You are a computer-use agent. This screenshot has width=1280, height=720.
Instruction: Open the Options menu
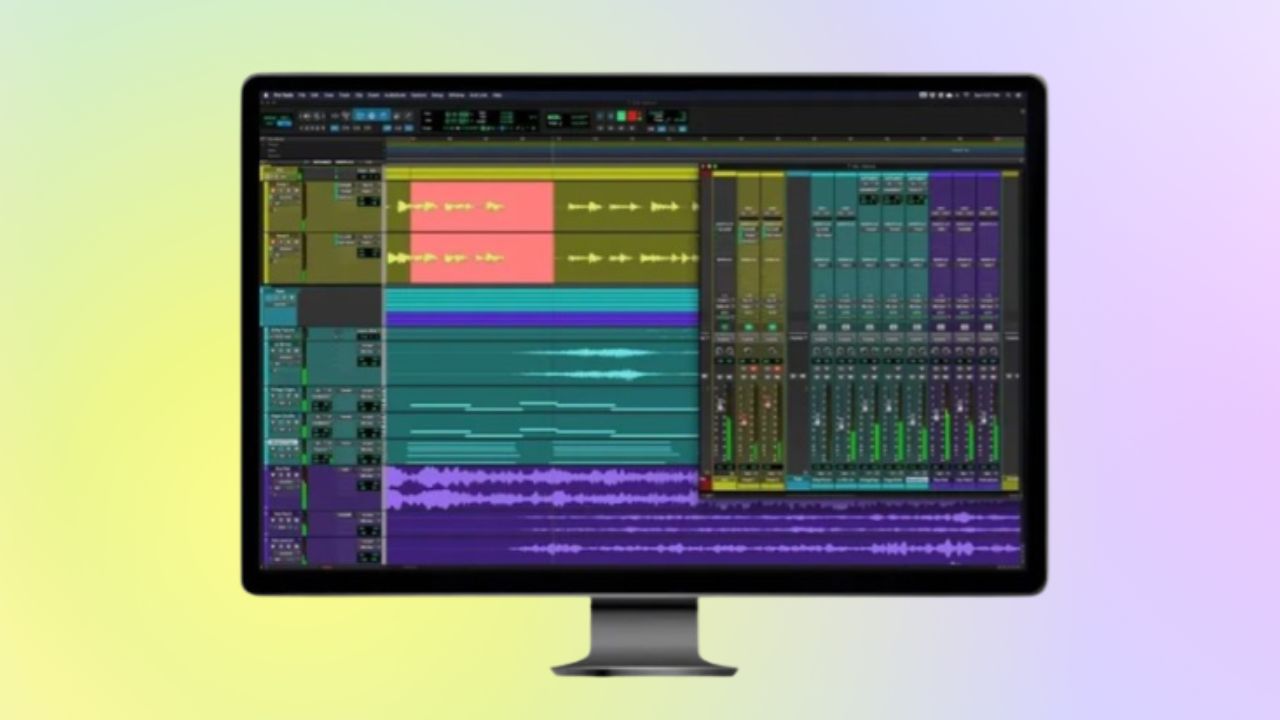pyautogui.click(x=418, y=95)
